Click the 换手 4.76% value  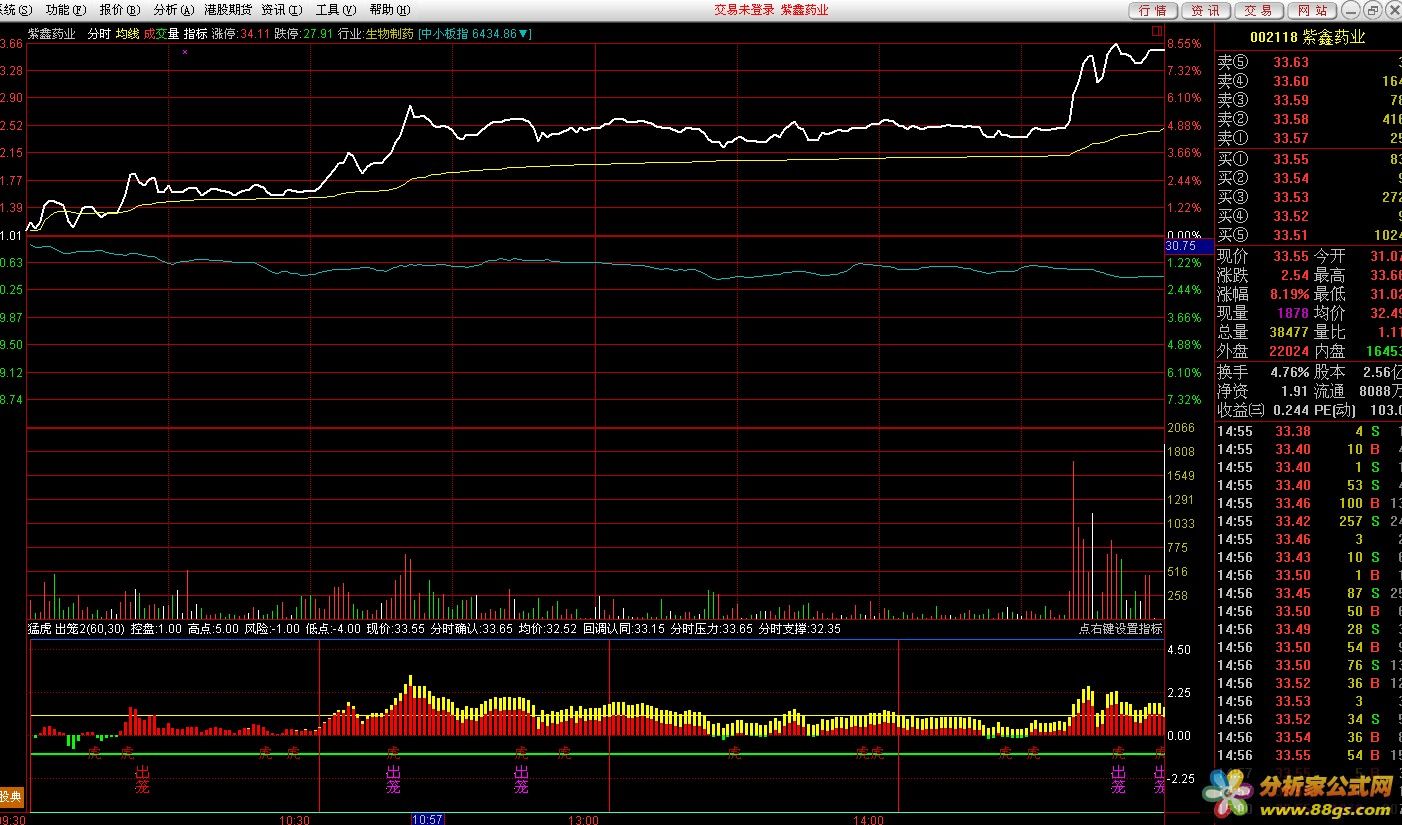pyautogui.click(x=1289, y=372)
